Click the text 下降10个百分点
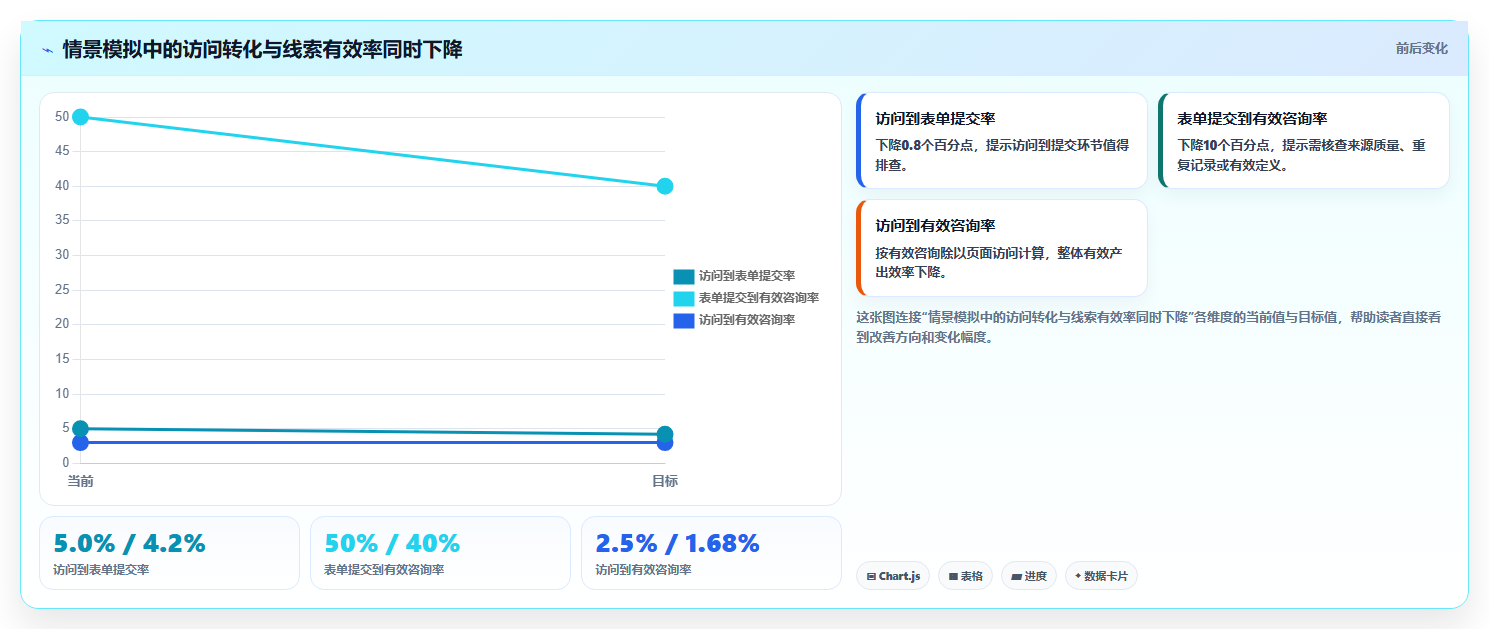The image size is (1489, 629). [x=1227, y=145]
